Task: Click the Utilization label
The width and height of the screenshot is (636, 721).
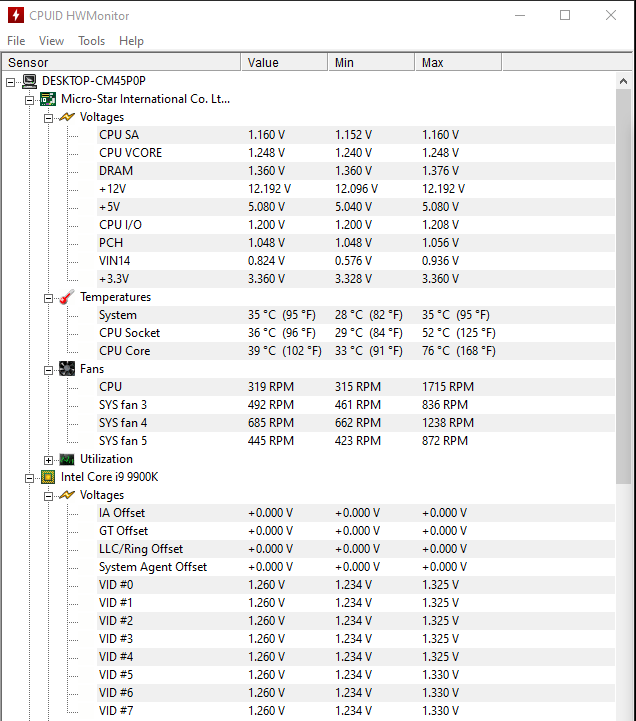Action: point(106,459)
